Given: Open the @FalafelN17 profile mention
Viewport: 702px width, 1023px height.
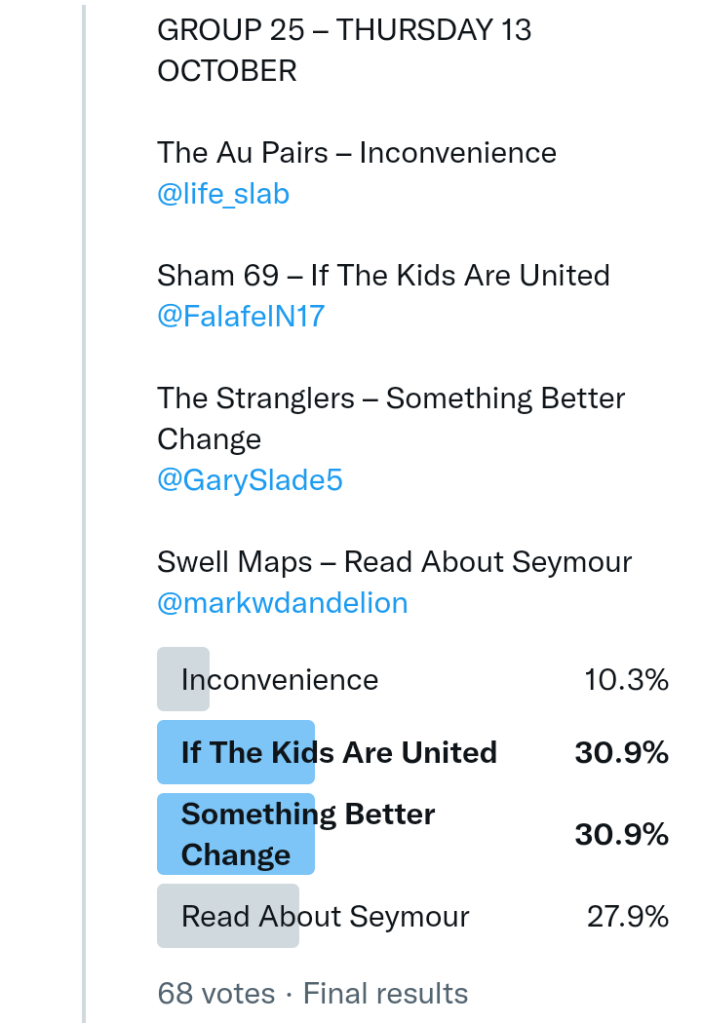Looking at the screenshot, I should click(241, 317).
